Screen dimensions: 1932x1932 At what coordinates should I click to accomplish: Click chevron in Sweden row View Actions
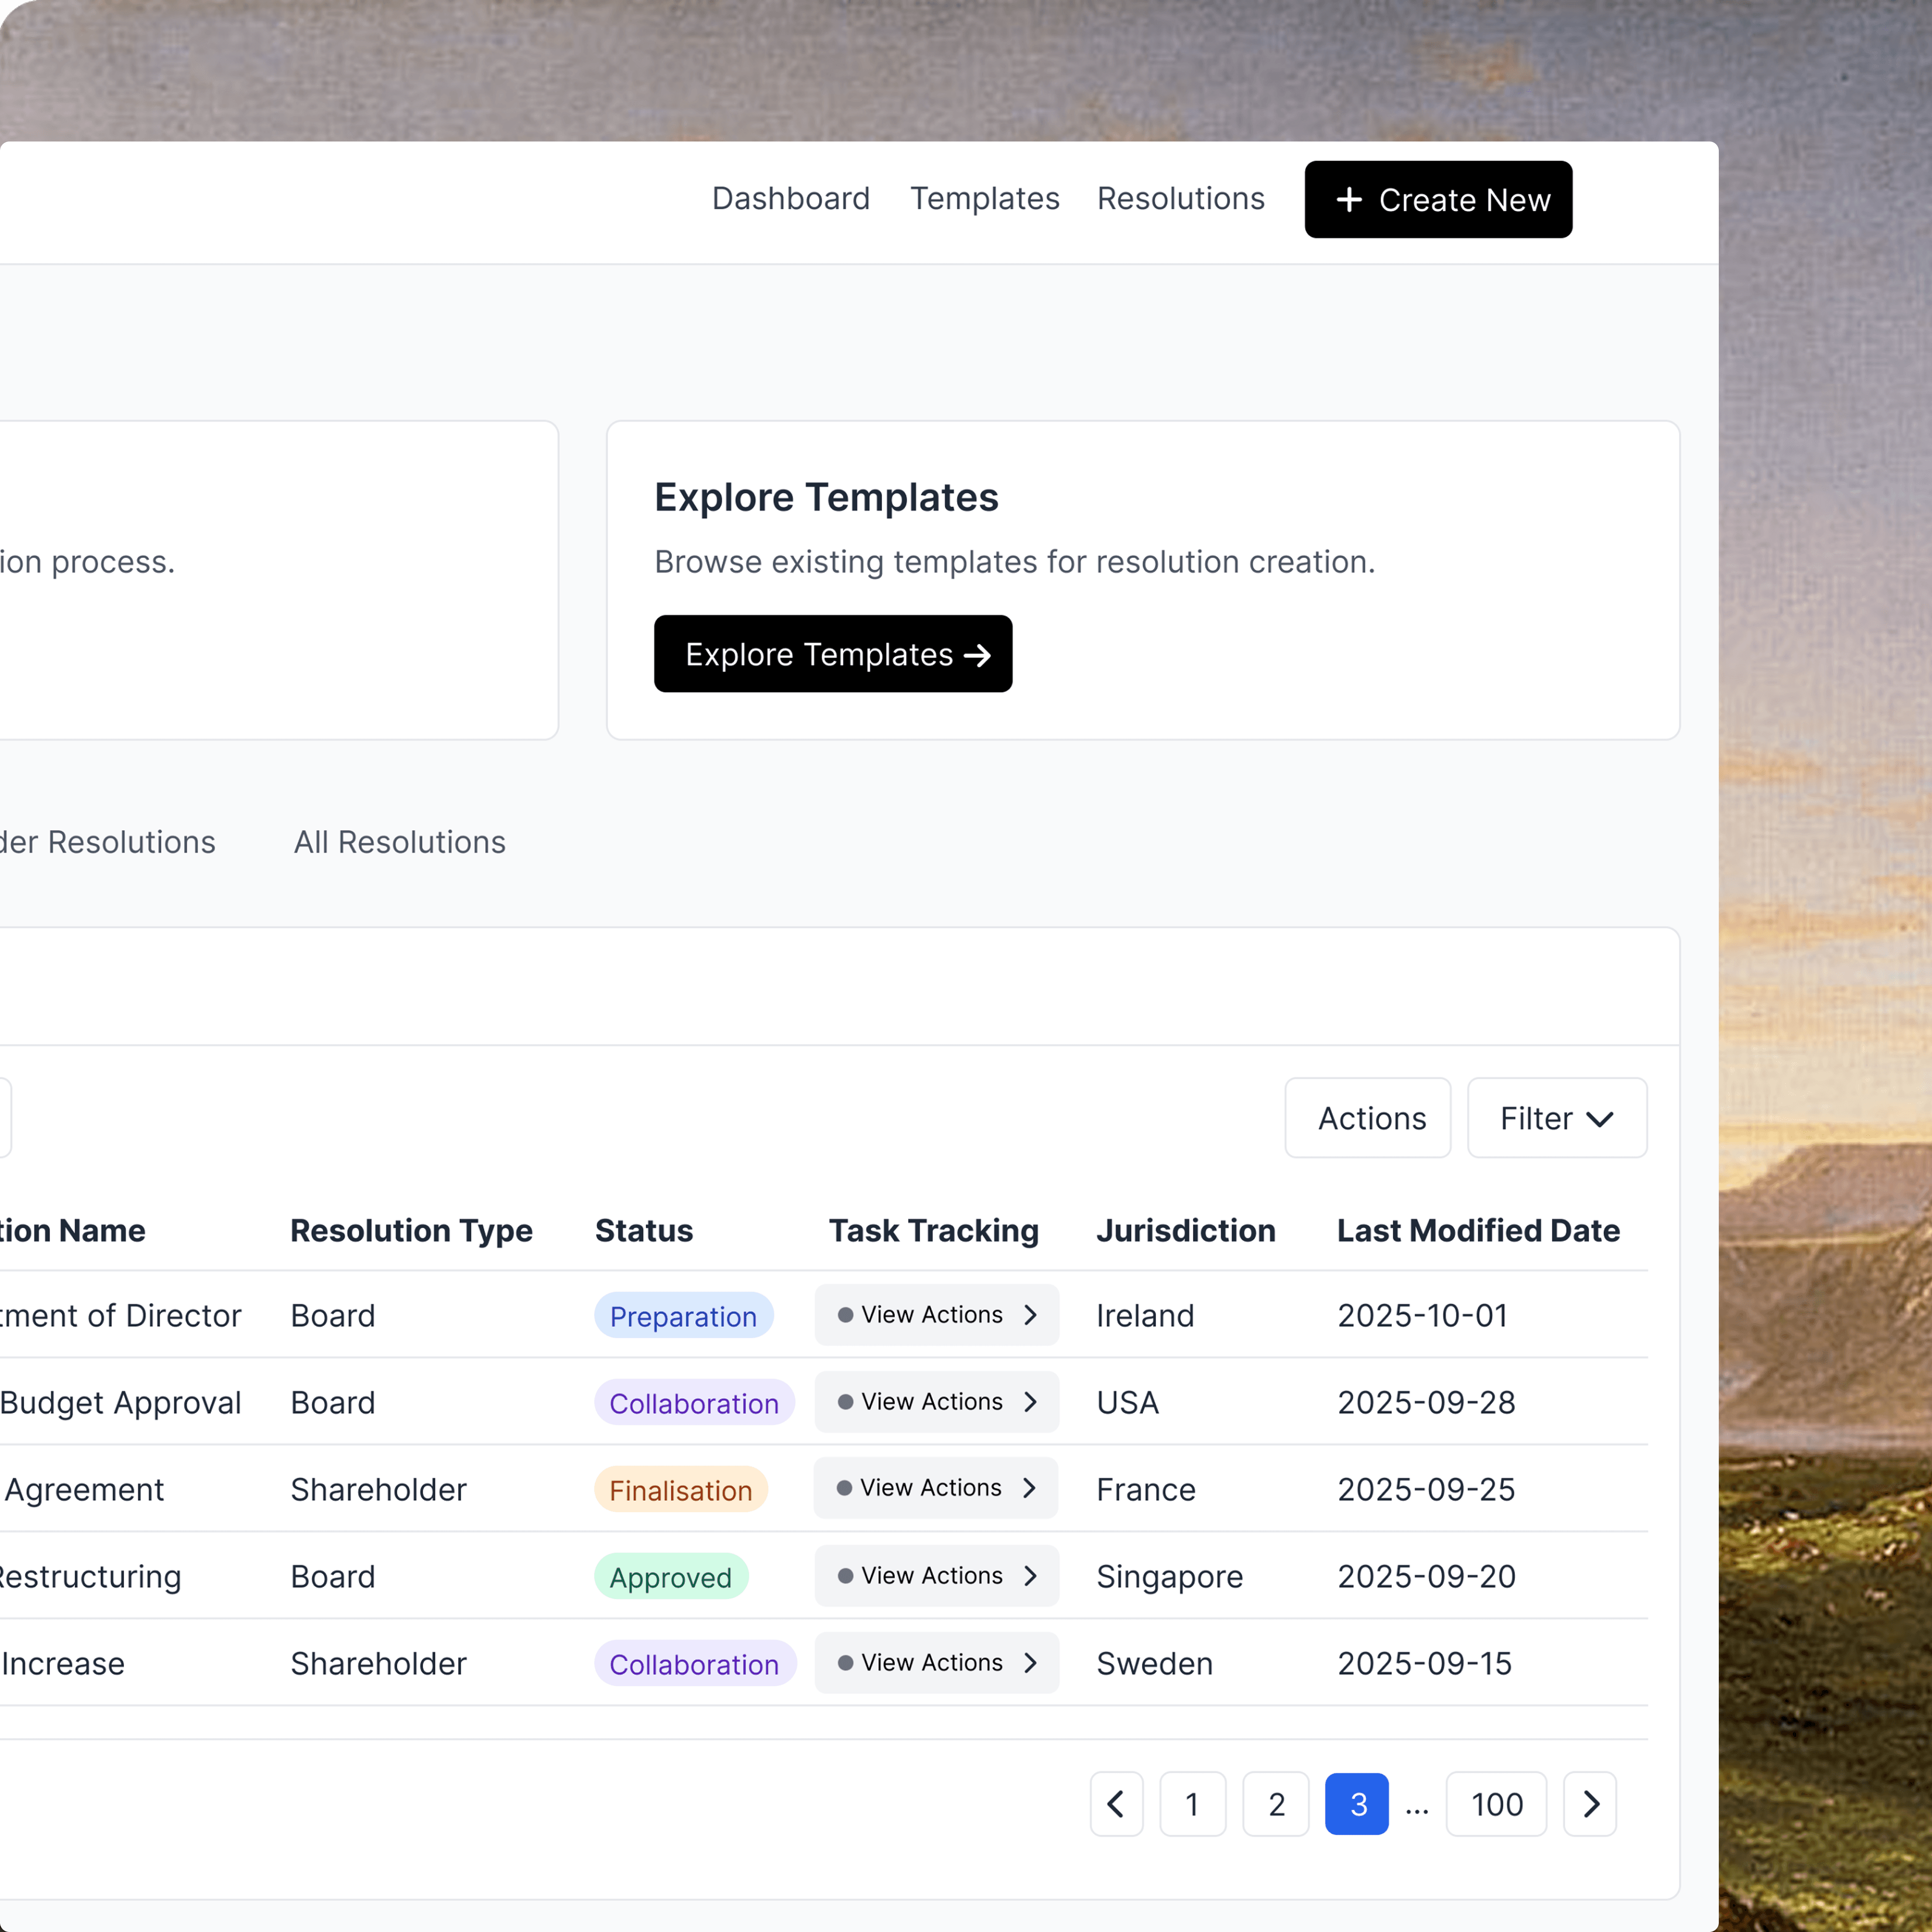tap(1030, 1663)
